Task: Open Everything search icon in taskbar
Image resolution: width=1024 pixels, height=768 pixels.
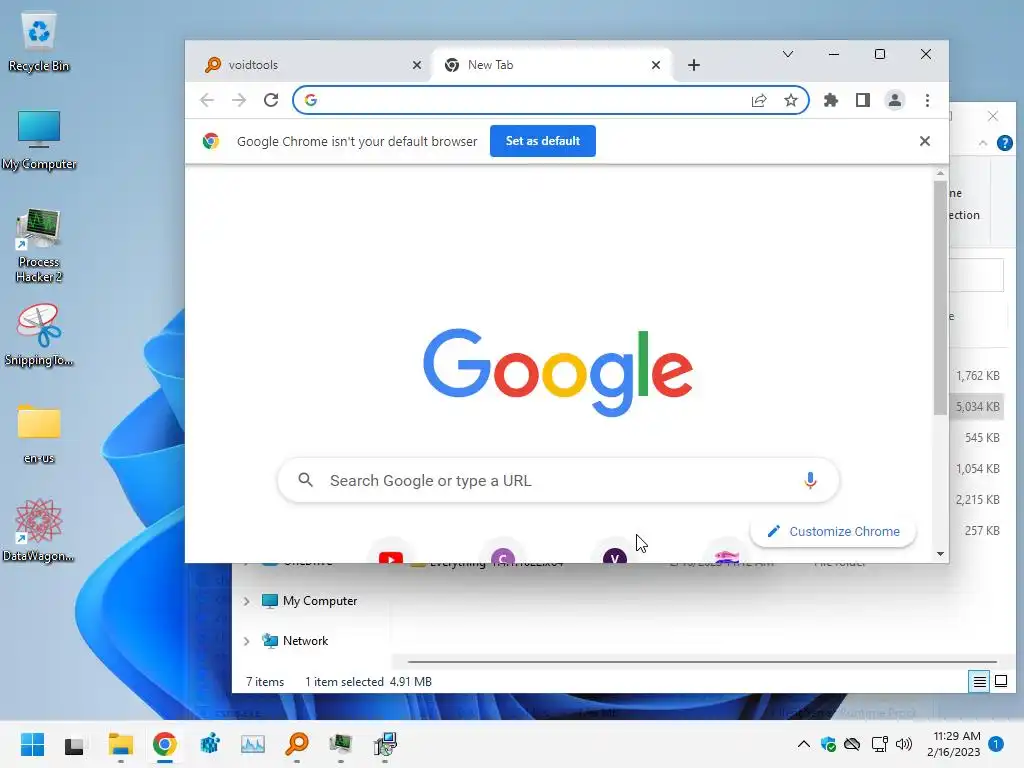Action: tap(296, 744)
